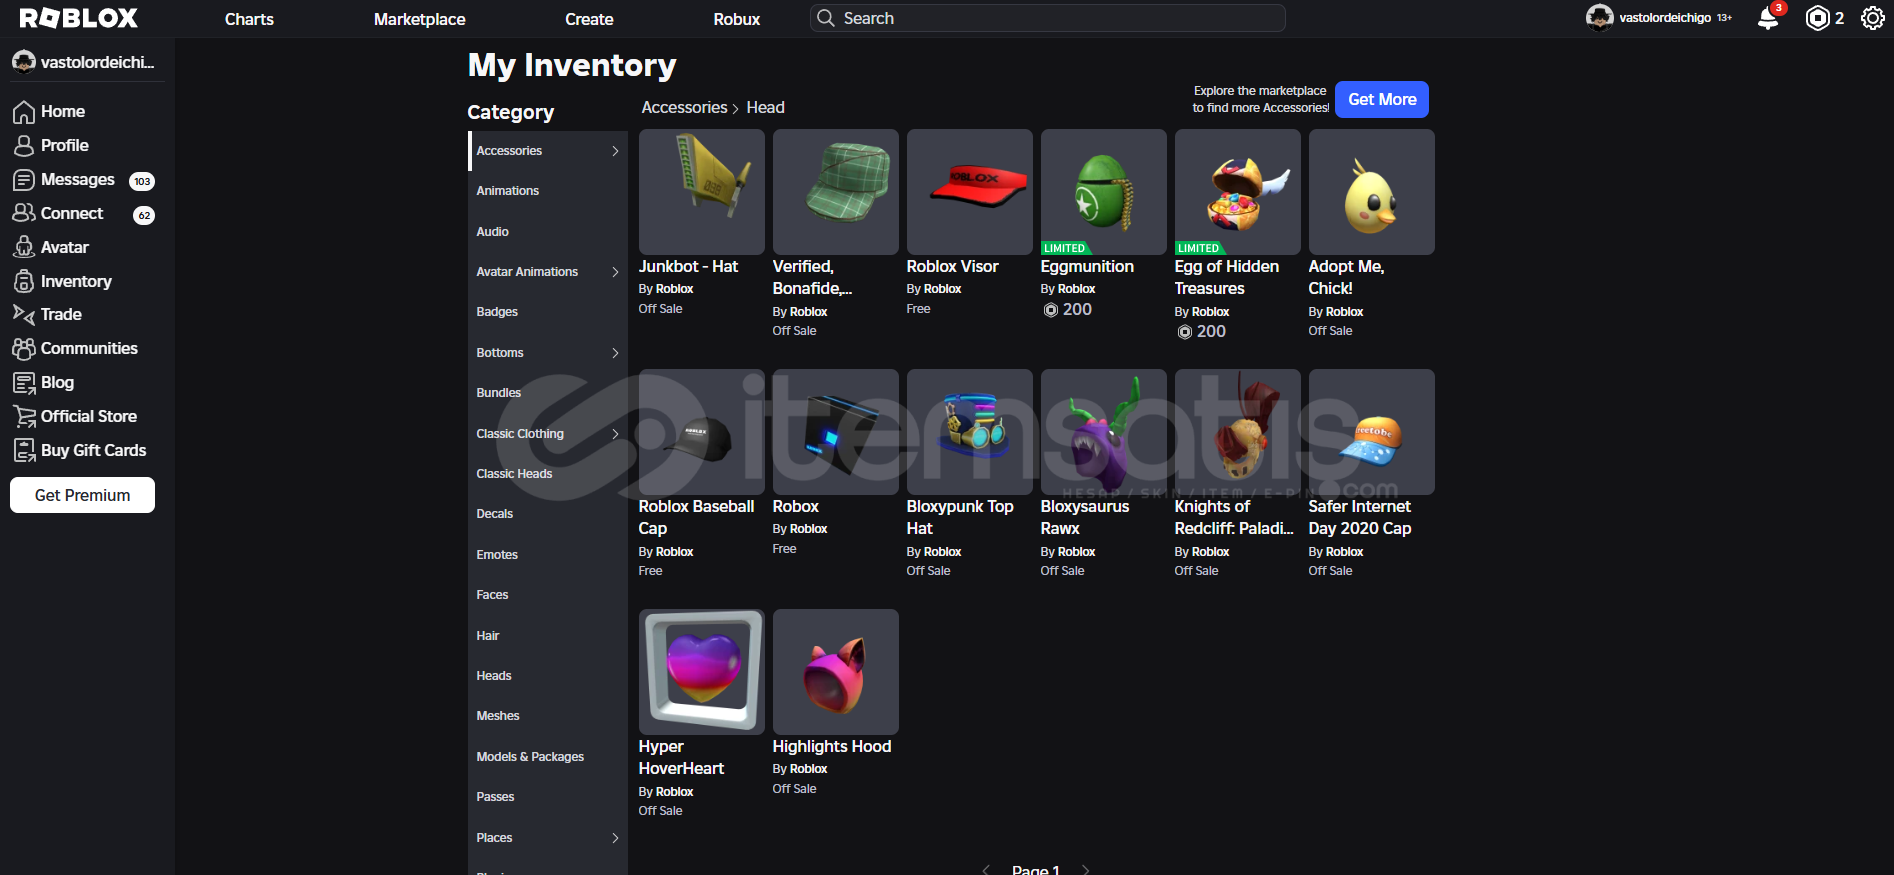Select the Meshes category
This screenshot has height=875, width=1894.
point(548,716)
